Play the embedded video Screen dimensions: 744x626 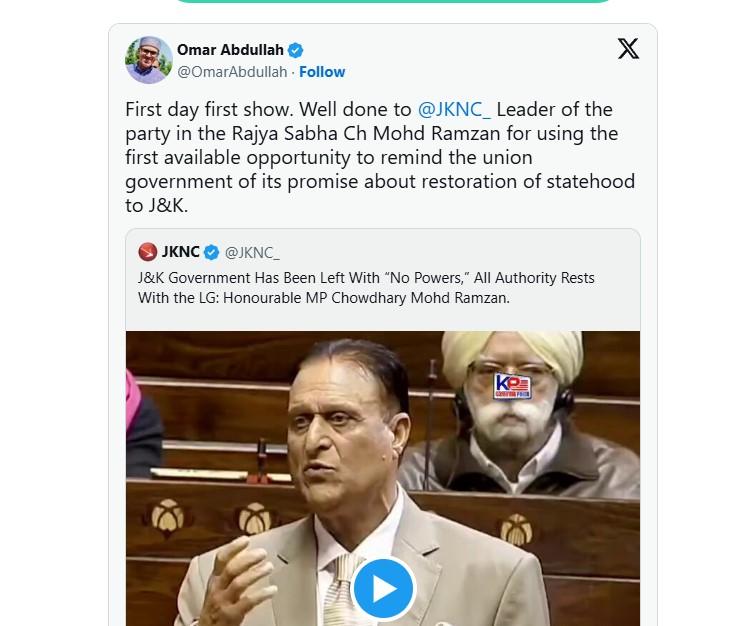[x=383, y=589]
